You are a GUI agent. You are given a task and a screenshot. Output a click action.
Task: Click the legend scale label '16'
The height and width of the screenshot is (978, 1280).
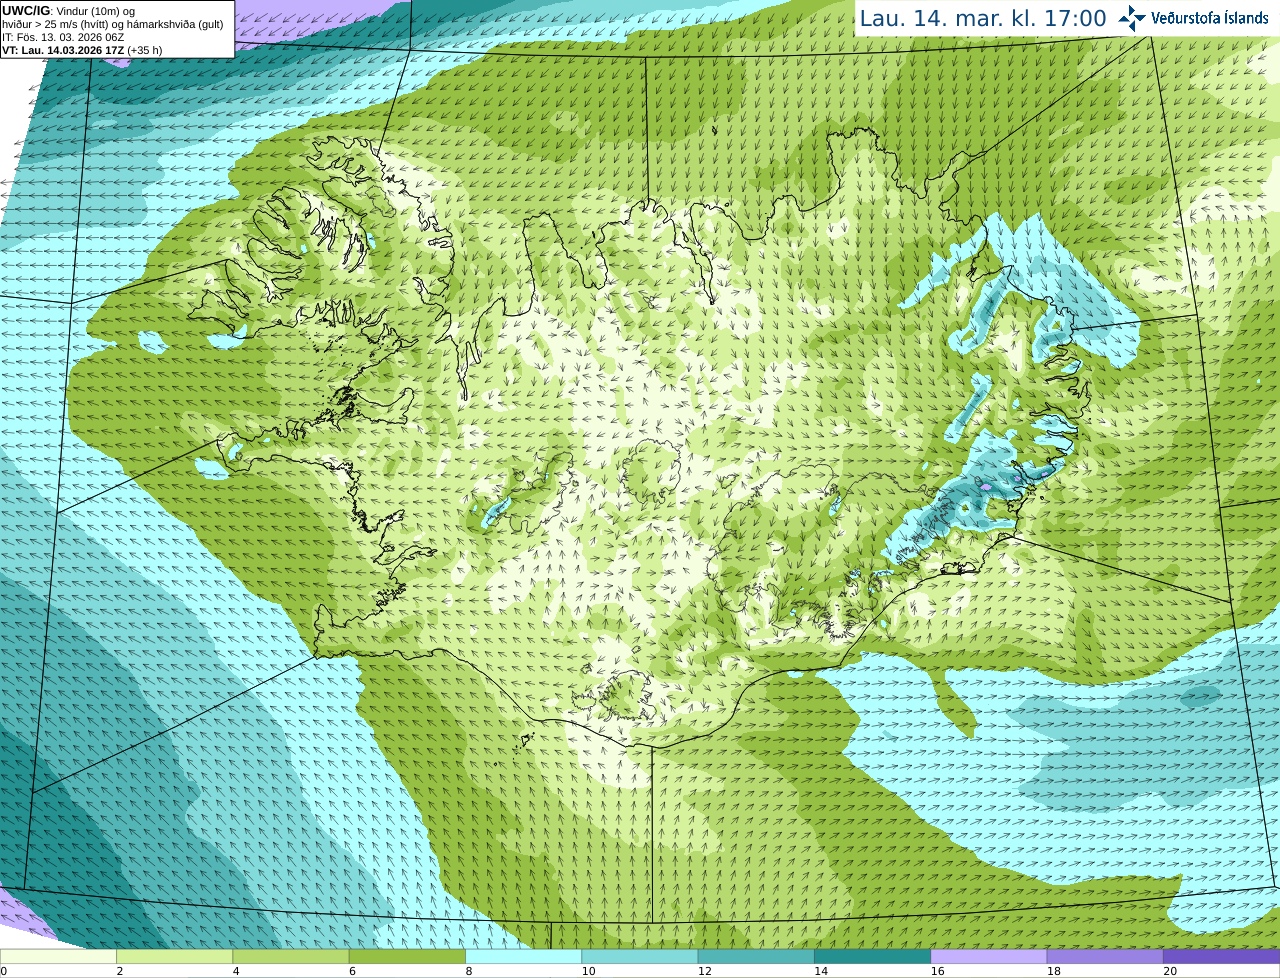pos(937,971)
